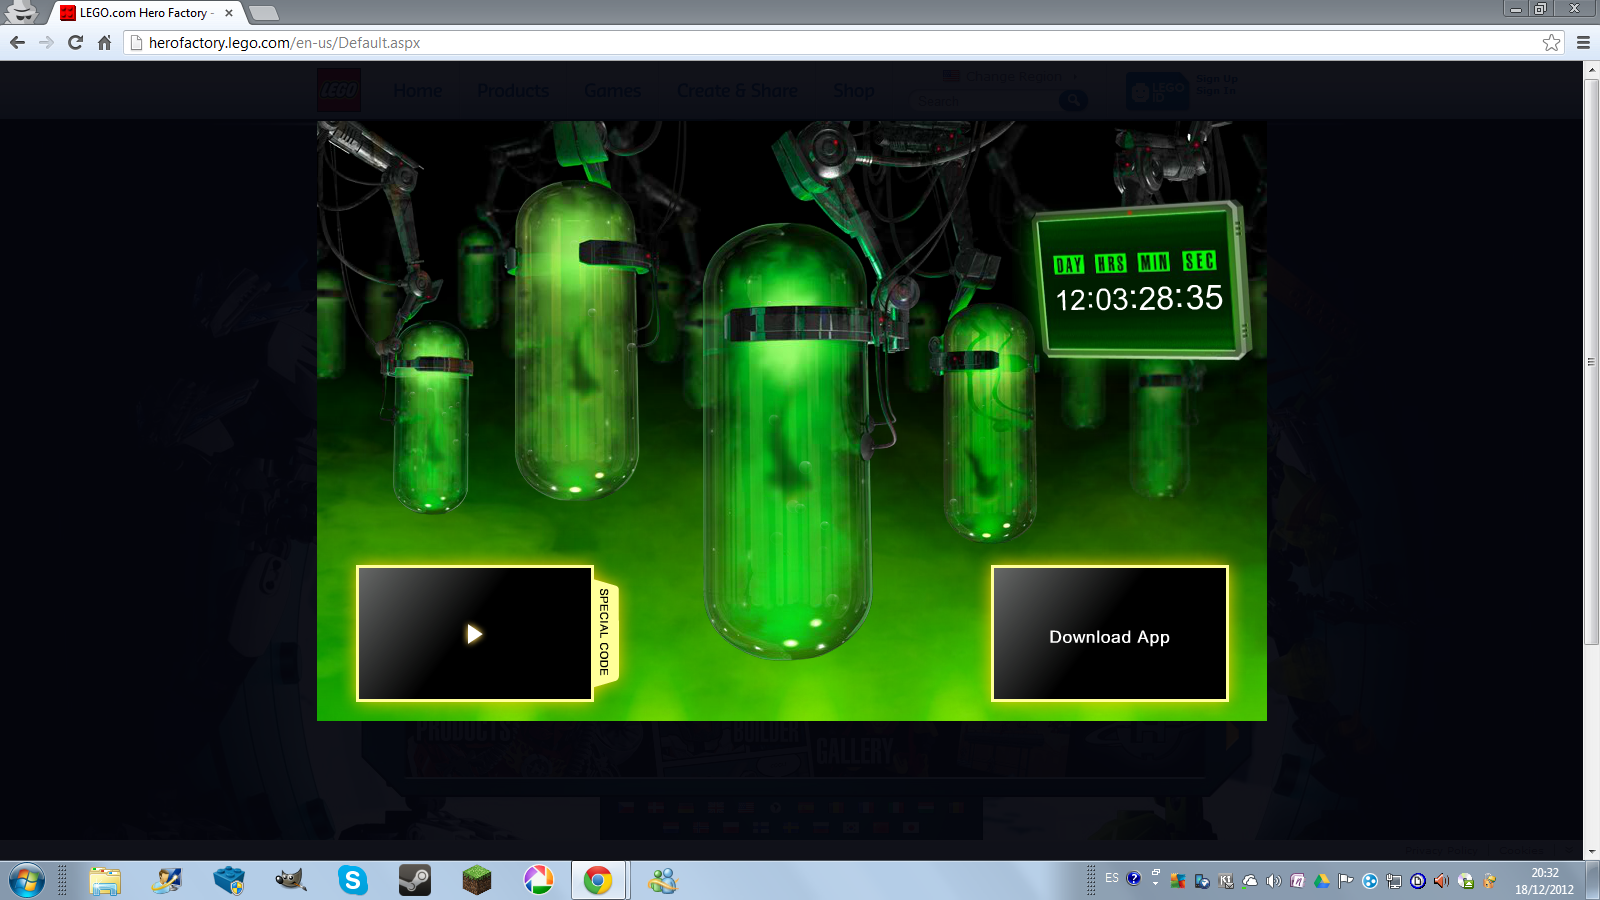Switch to Chrome in the taskbar
The height and width of the screenshot is (900, 1600).
point(598,881)
